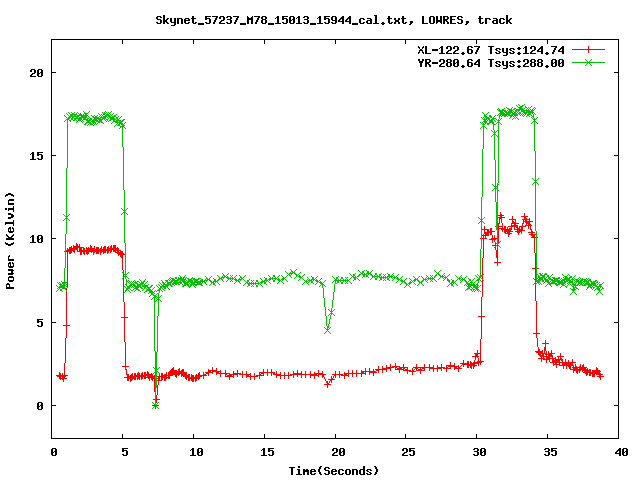Viewport: 640px width, 480px height.
Task: Click green dip marker near 19.5 seconds
Action: (x=327, y=330)
